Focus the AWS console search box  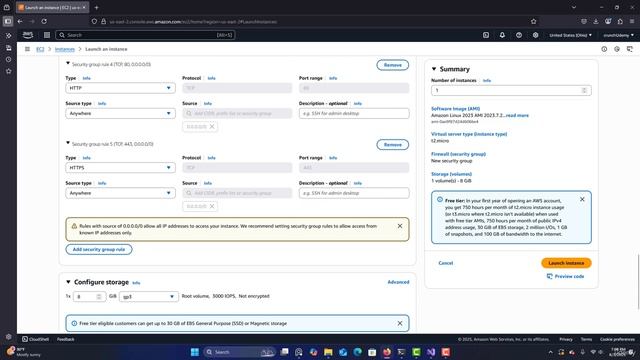(145, 35)
